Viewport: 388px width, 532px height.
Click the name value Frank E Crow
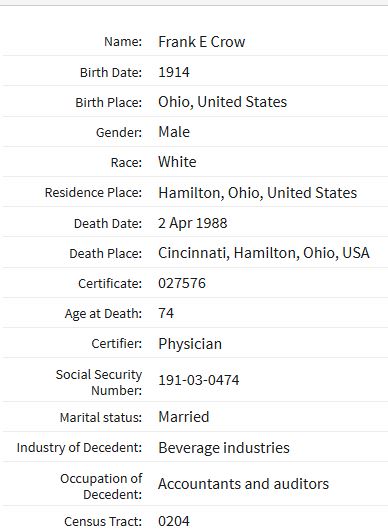pos(201,42)
